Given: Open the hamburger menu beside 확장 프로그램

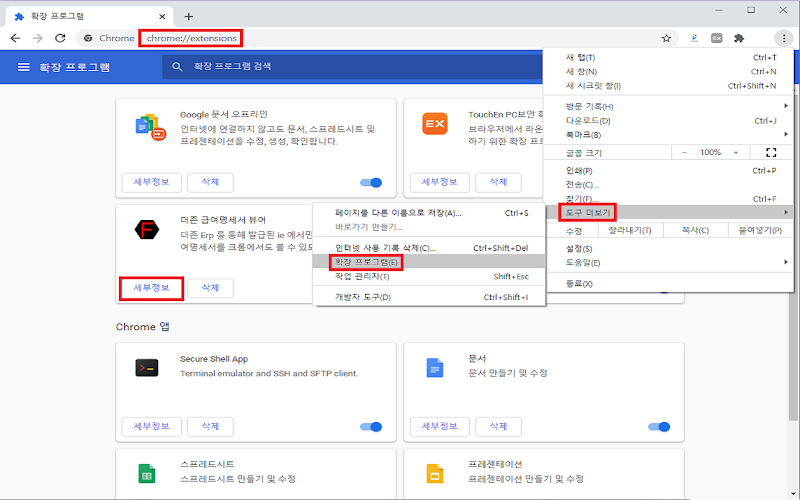Looking at the screenshot, I should [x=23, y=67].
